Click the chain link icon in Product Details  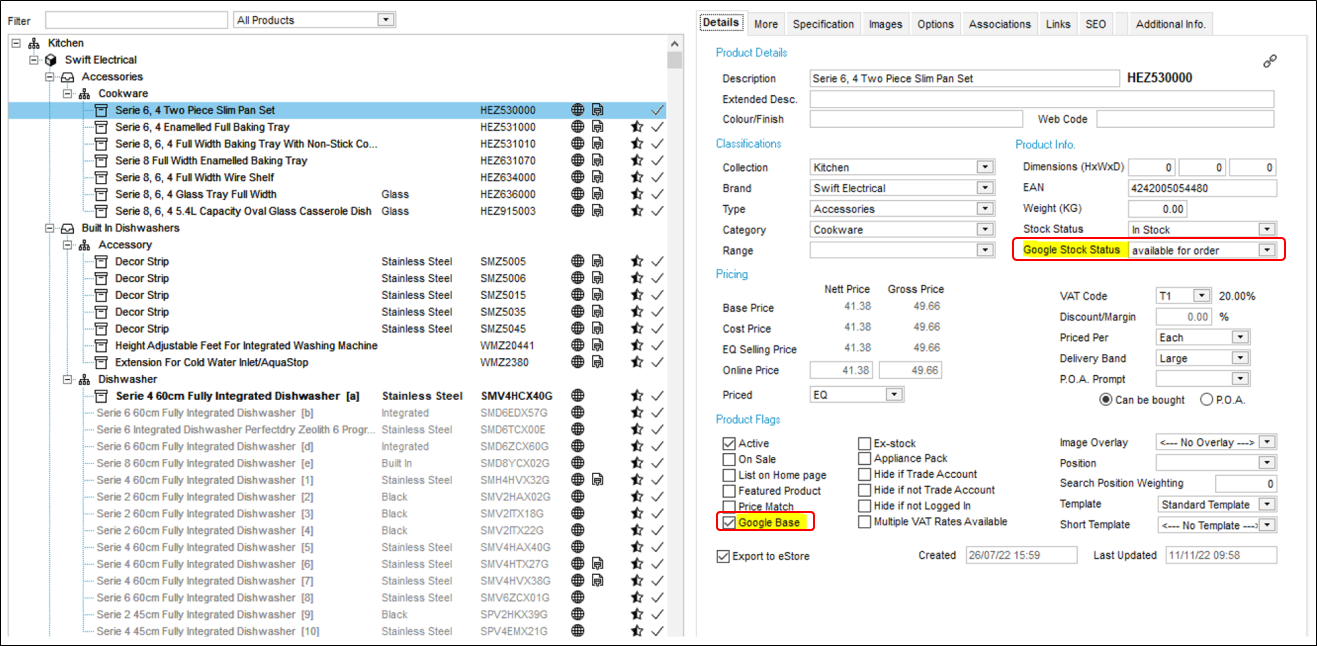point(1269,61)
